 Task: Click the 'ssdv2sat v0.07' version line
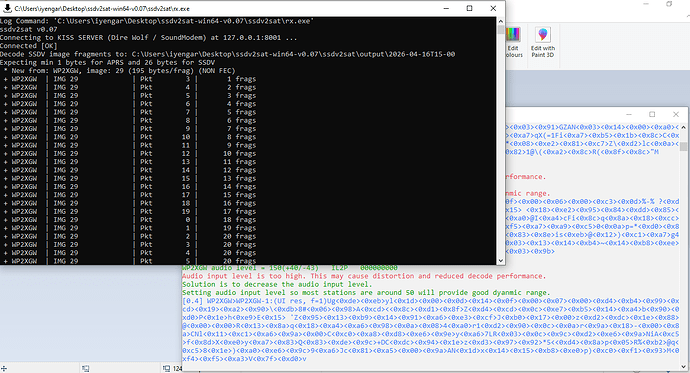pos(29,29)
